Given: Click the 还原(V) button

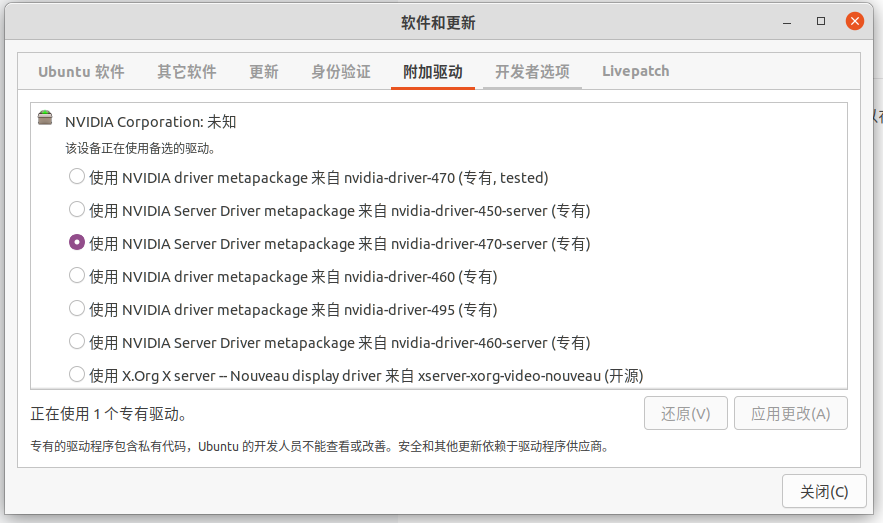Looking at the screenshot, I should [686, 413].
